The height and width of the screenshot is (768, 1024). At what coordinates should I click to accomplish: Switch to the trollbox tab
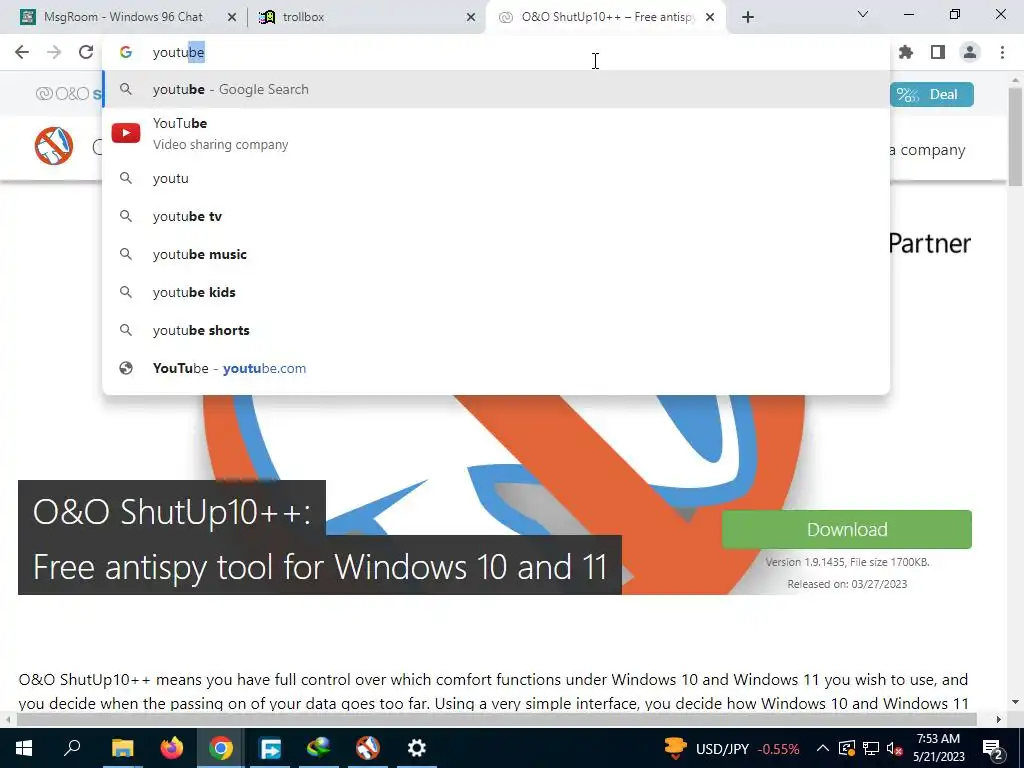367,17
